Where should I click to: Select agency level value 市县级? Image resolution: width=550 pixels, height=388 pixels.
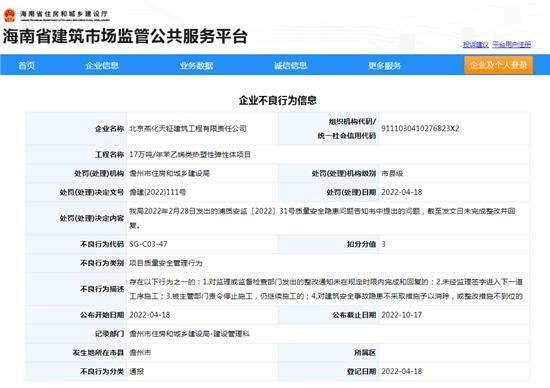point(392,173)
